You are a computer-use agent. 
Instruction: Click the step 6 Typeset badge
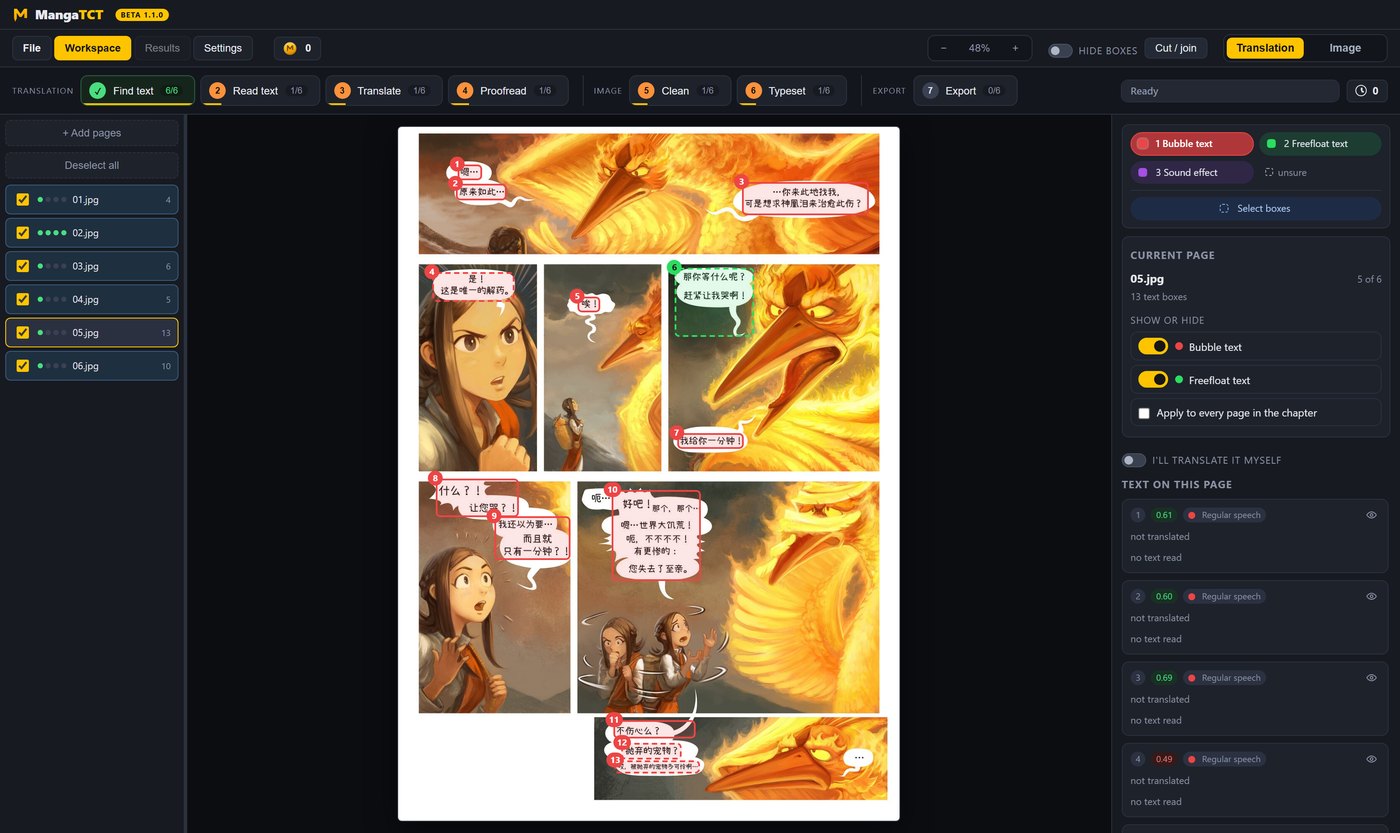coord(753,91)
